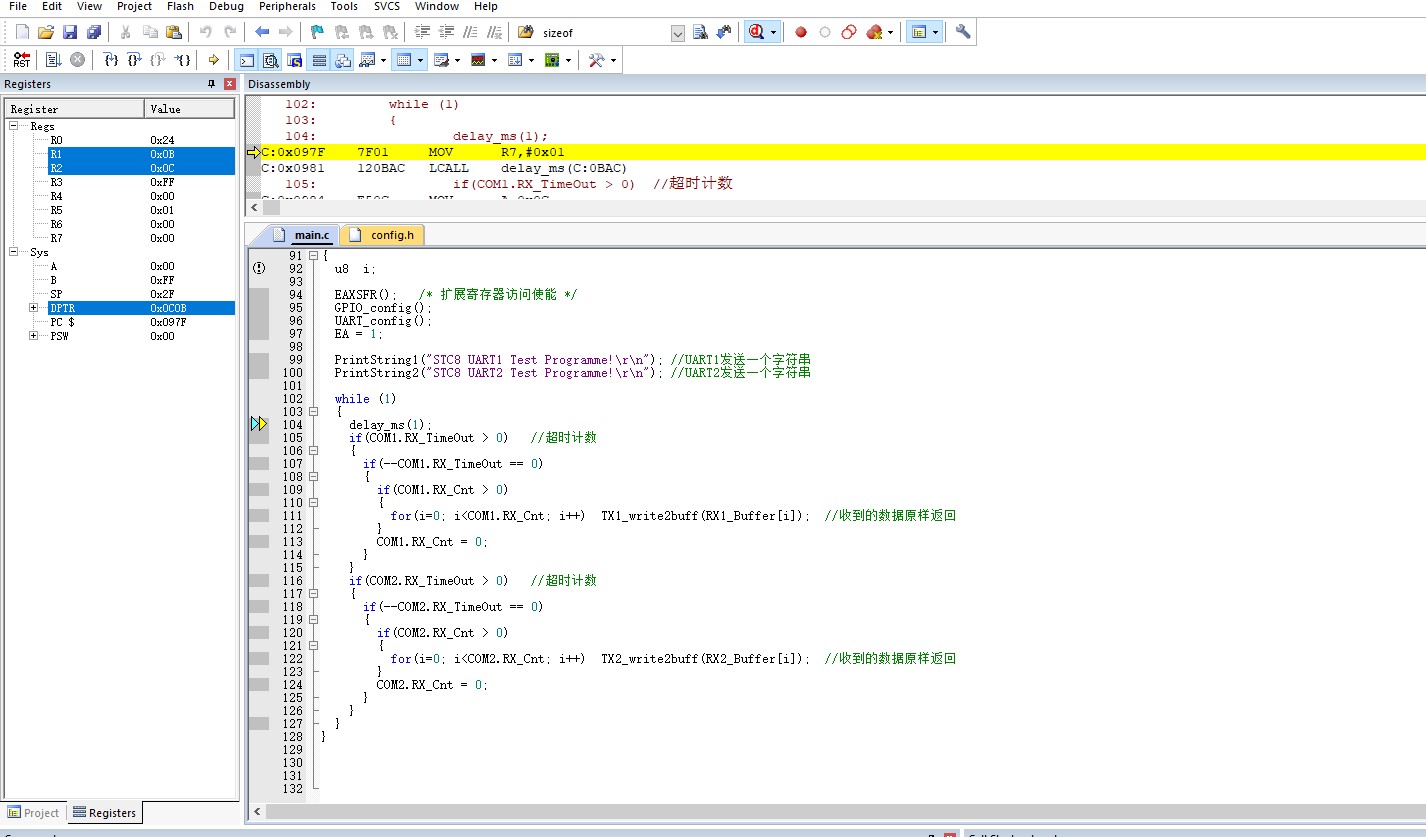
Task: Click the Step over icon
Action: 135,60
